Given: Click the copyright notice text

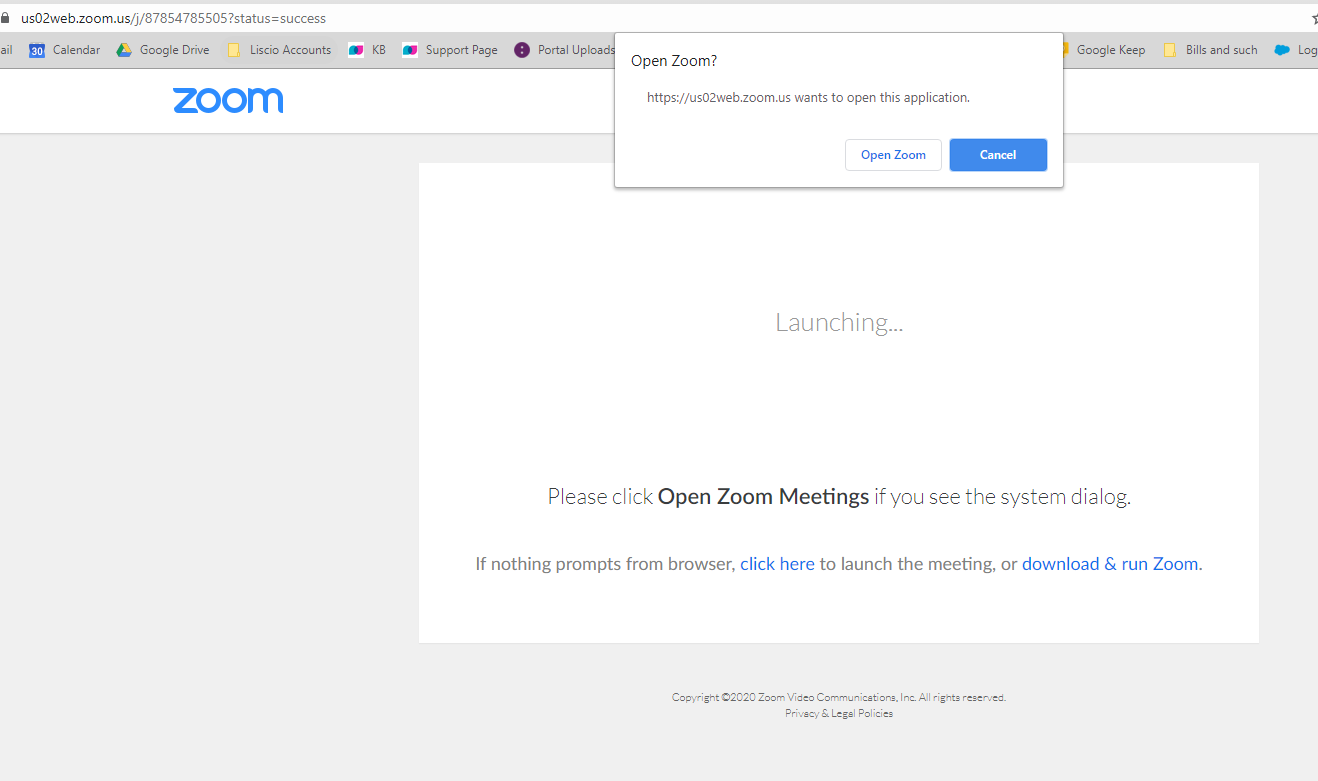Looking at the screenshot, I should click(x=839, y=698).
